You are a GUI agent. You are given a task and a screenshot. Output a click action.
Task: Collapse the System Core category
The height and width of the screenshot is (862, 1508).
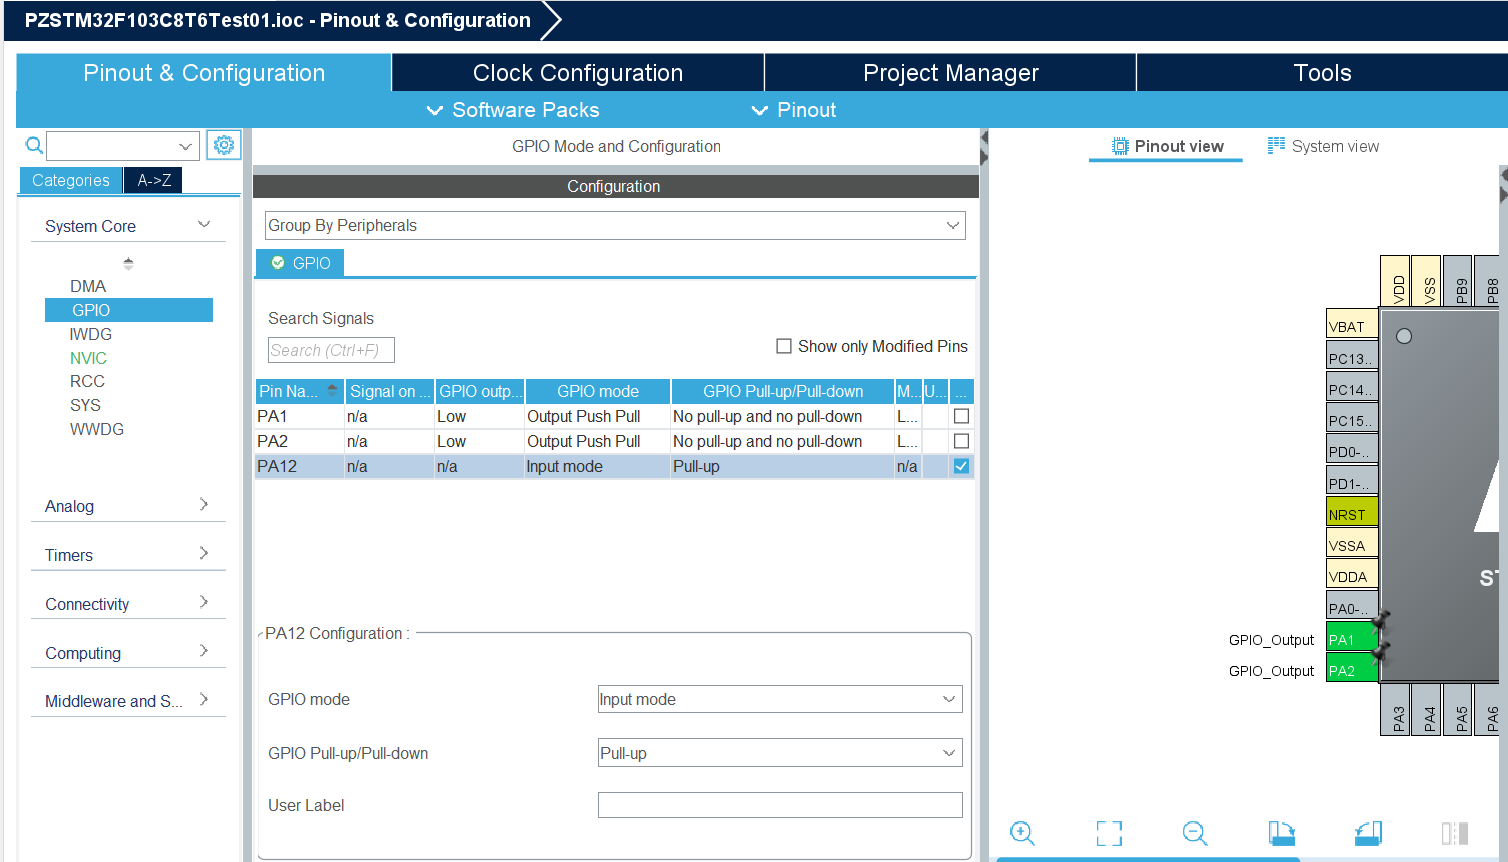click(x=204, y=225)
